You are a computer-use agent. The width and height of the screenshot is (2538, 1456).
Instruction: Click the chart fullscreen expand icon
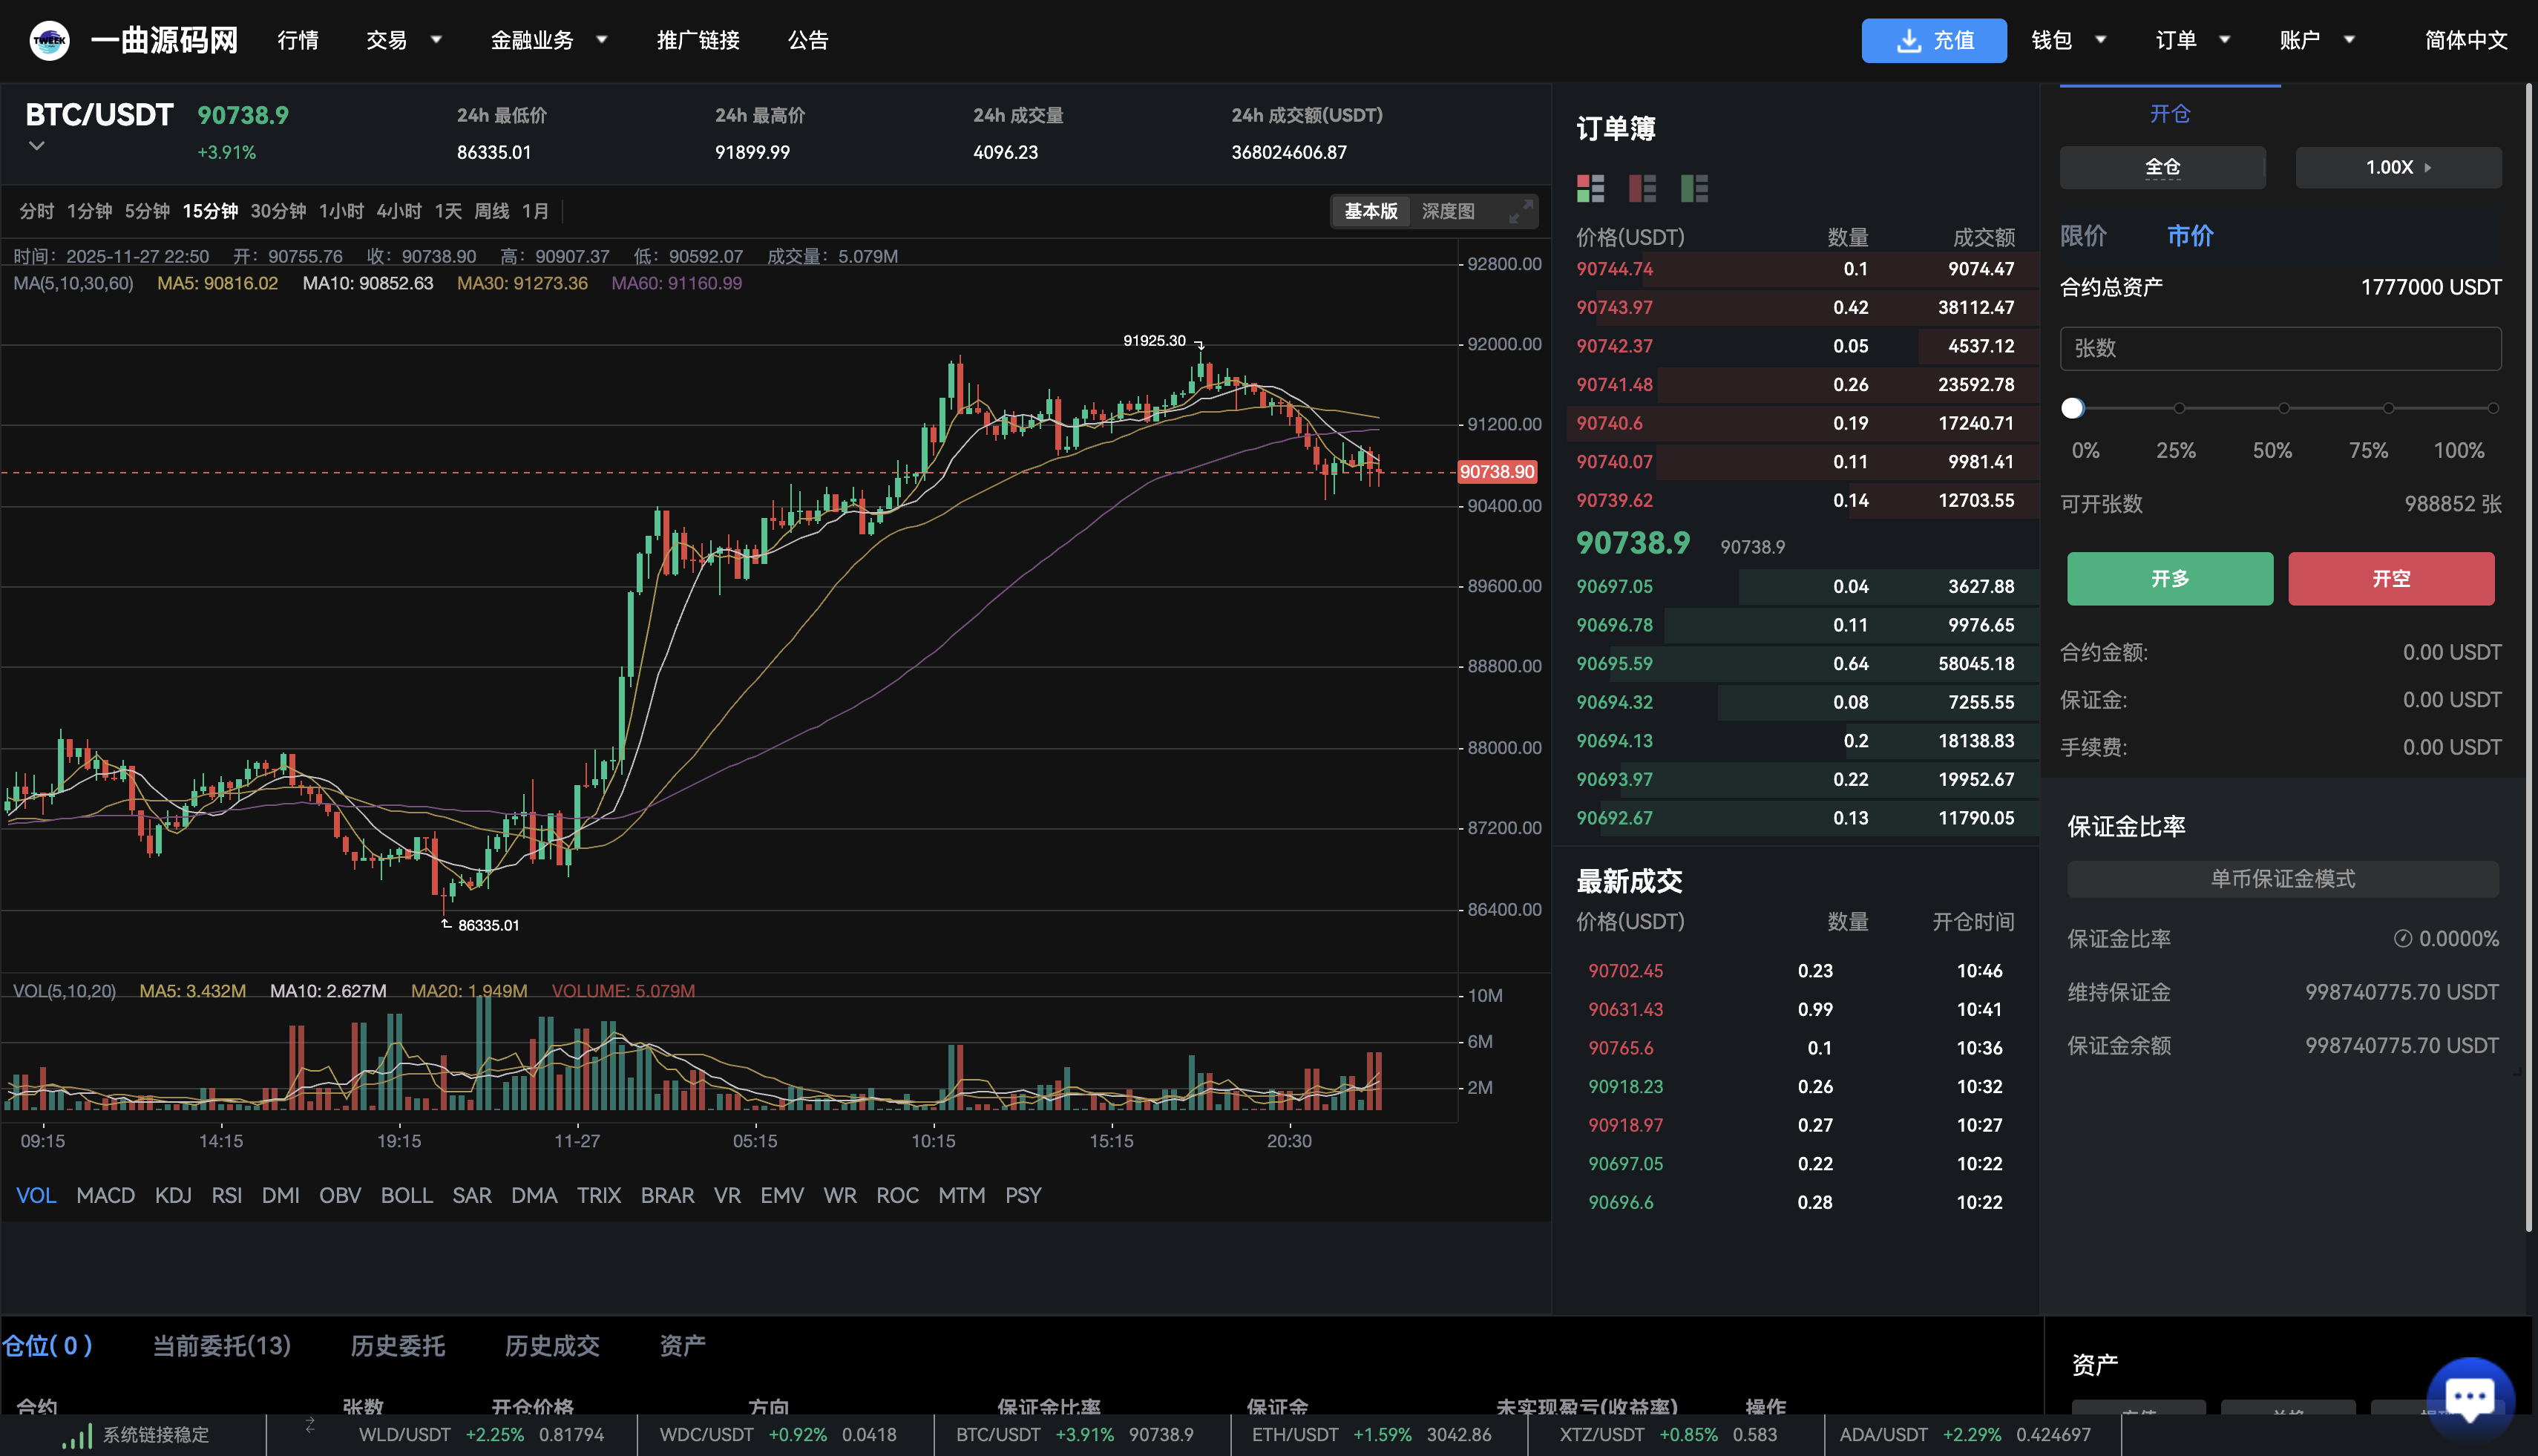(1523, 212)
